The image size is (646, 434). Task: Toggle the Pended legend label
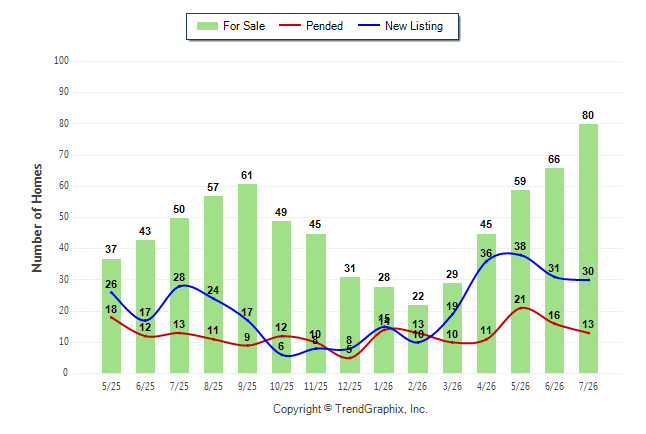[324, 26]
